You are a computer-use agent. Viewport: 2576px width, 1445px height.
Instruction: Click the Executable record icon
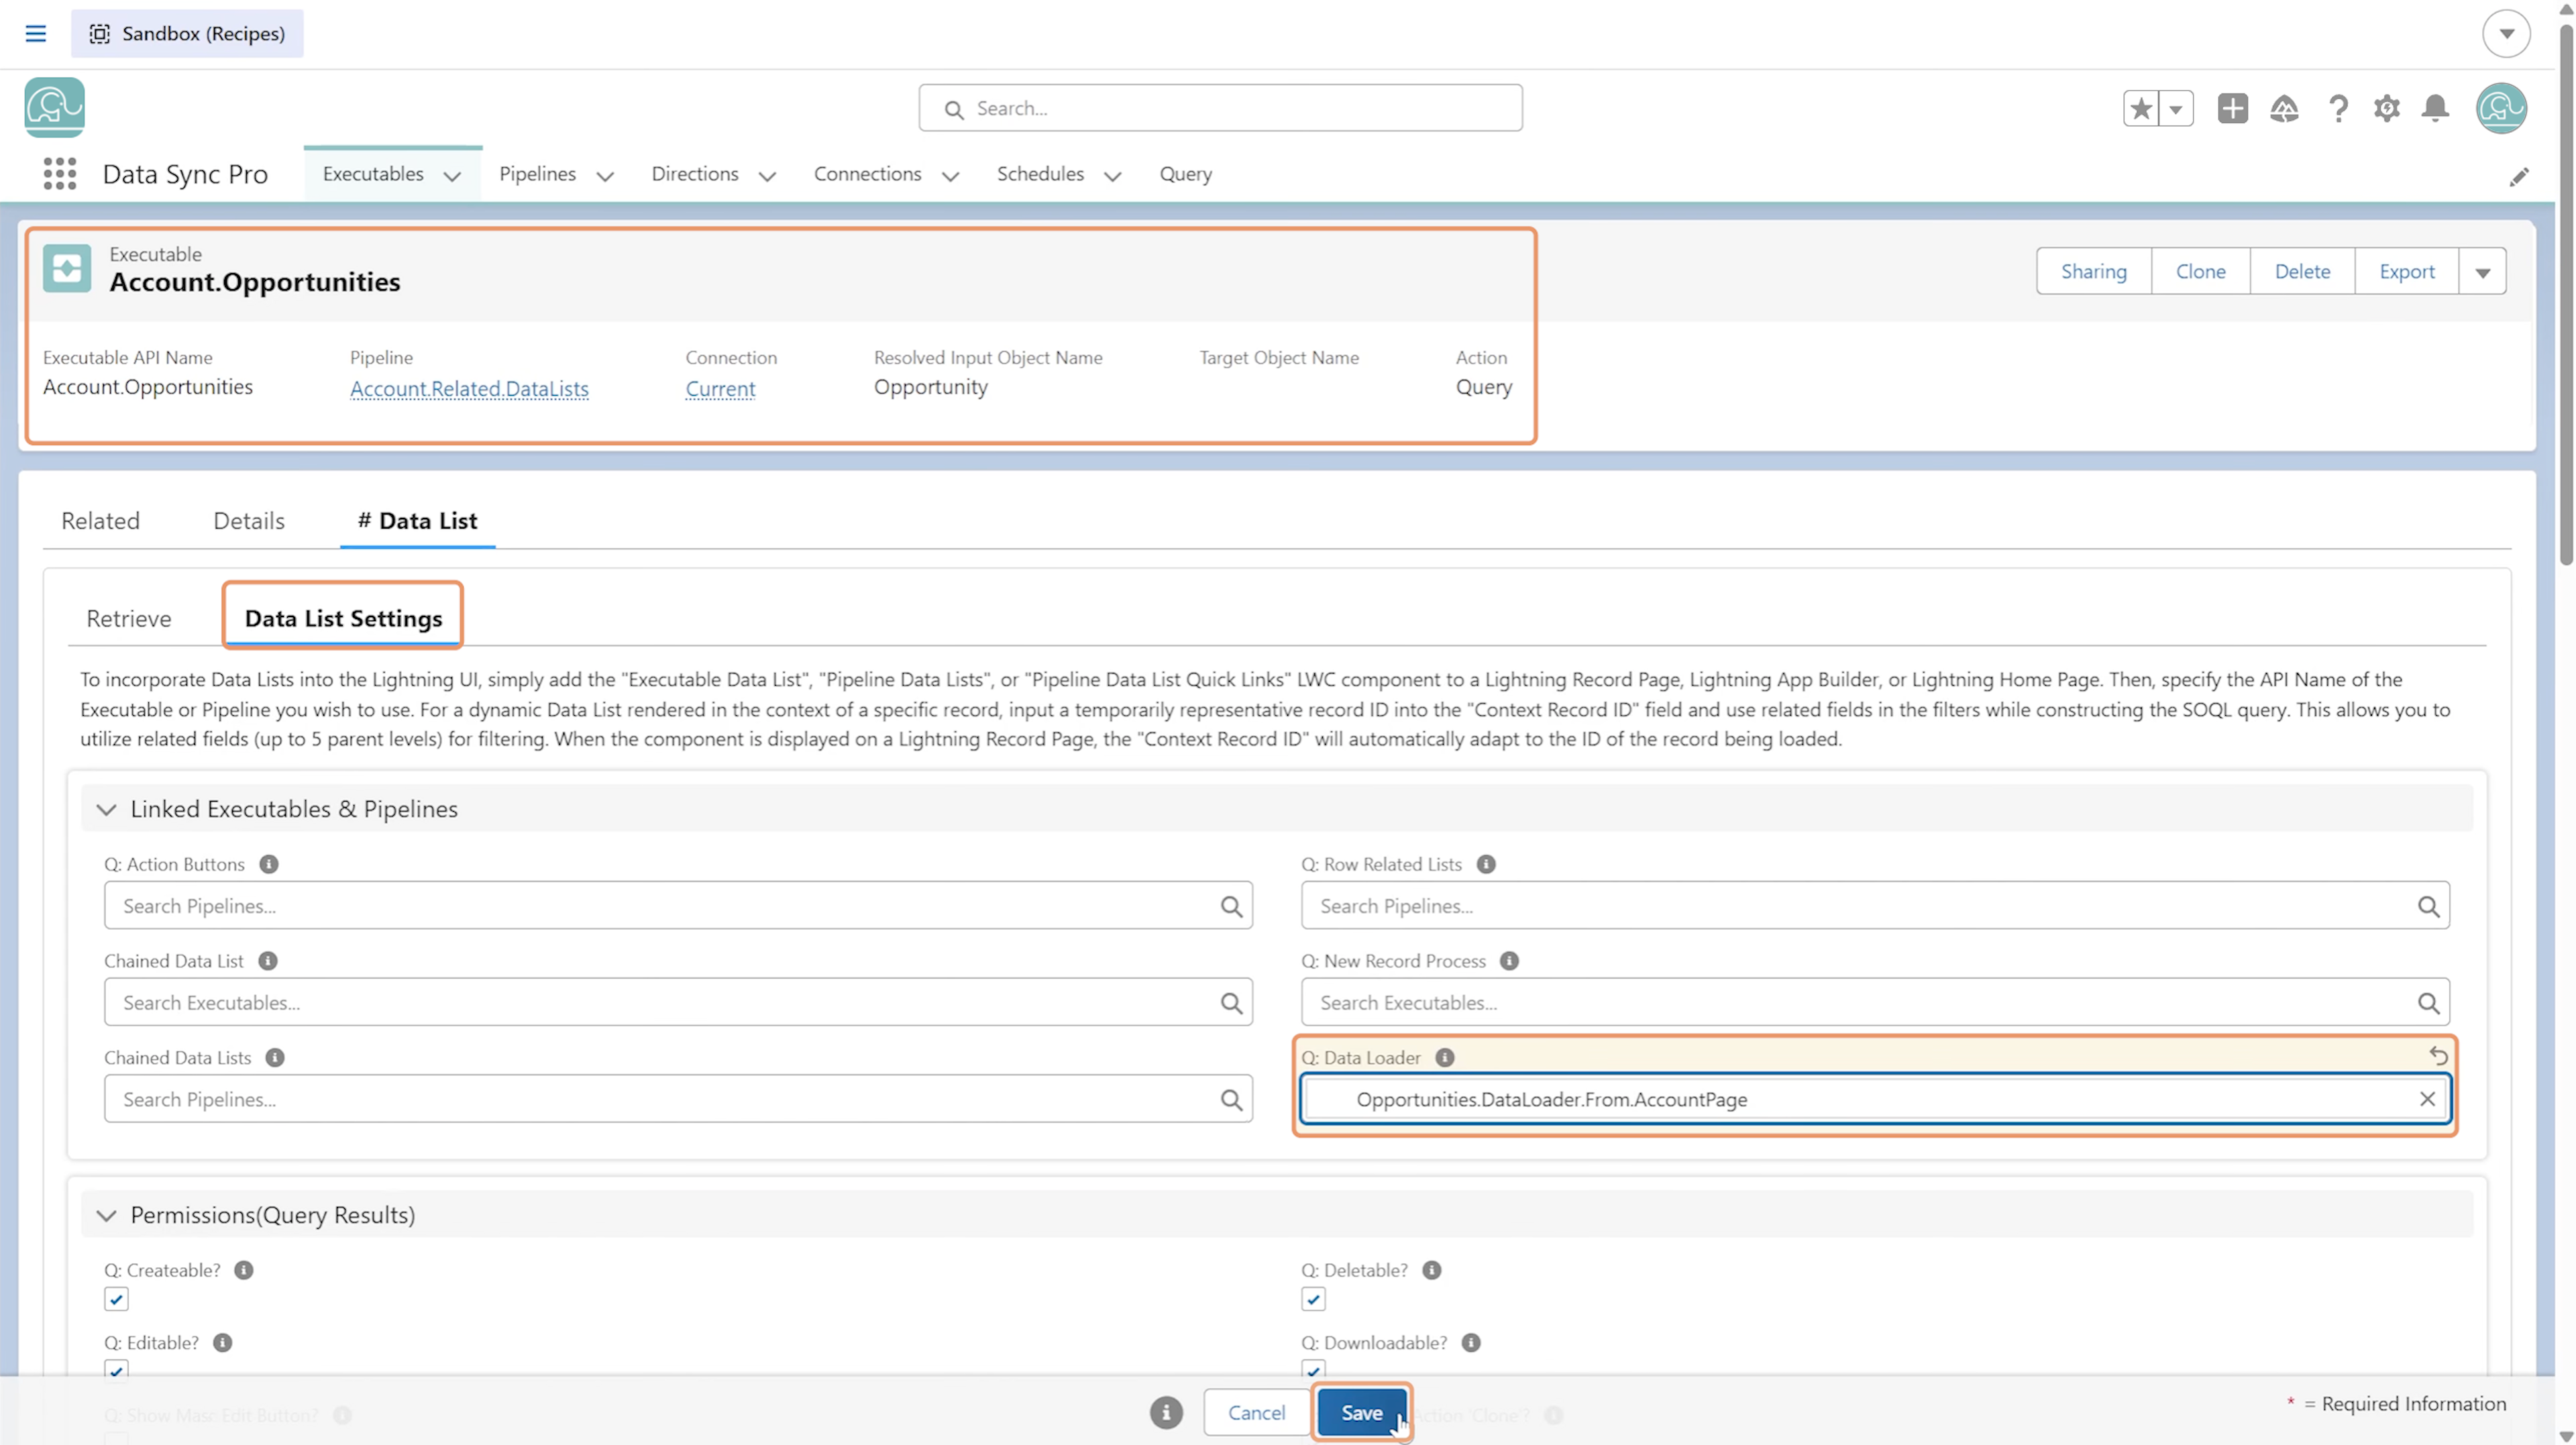click(67, 268)
